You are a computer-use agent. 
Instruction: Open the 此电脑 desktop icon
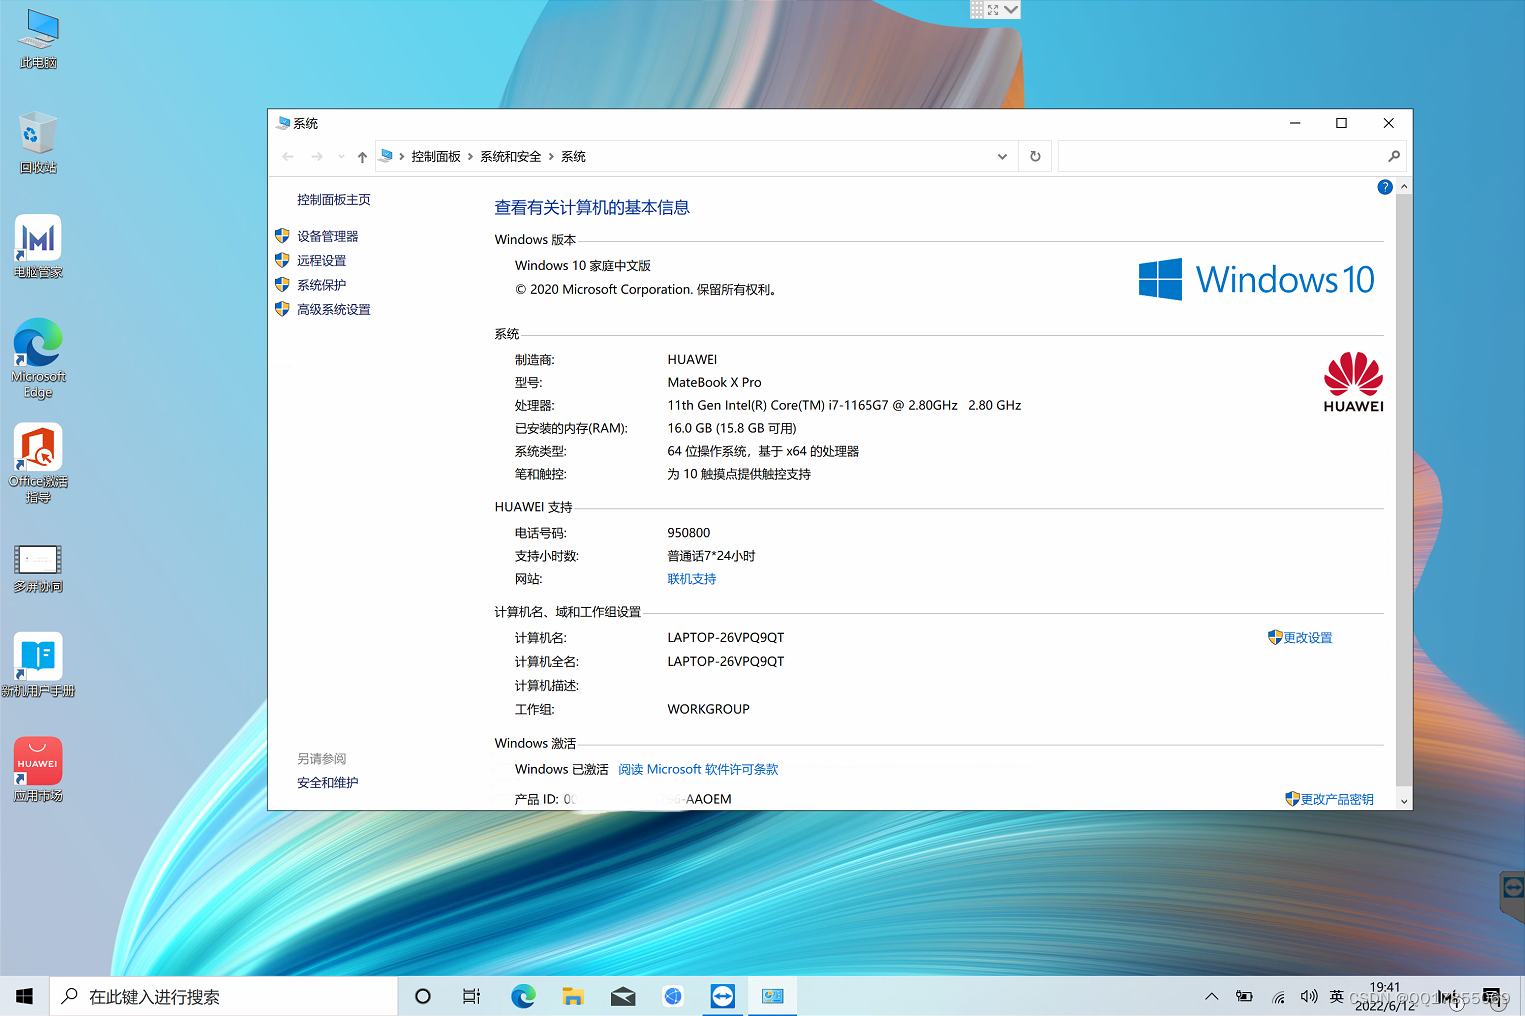[39, 38]
